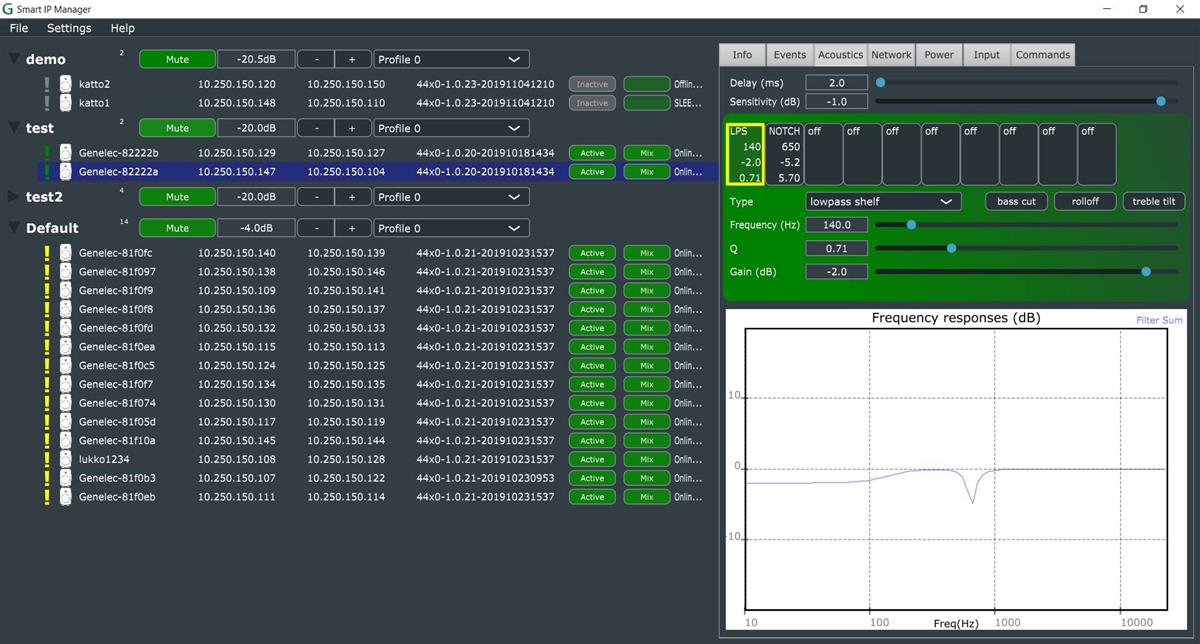This screenshot has height=644, width=1200.
Task: Click yellow warning indicator for Genelec-81f0fc
Action: tap(47, 253)
